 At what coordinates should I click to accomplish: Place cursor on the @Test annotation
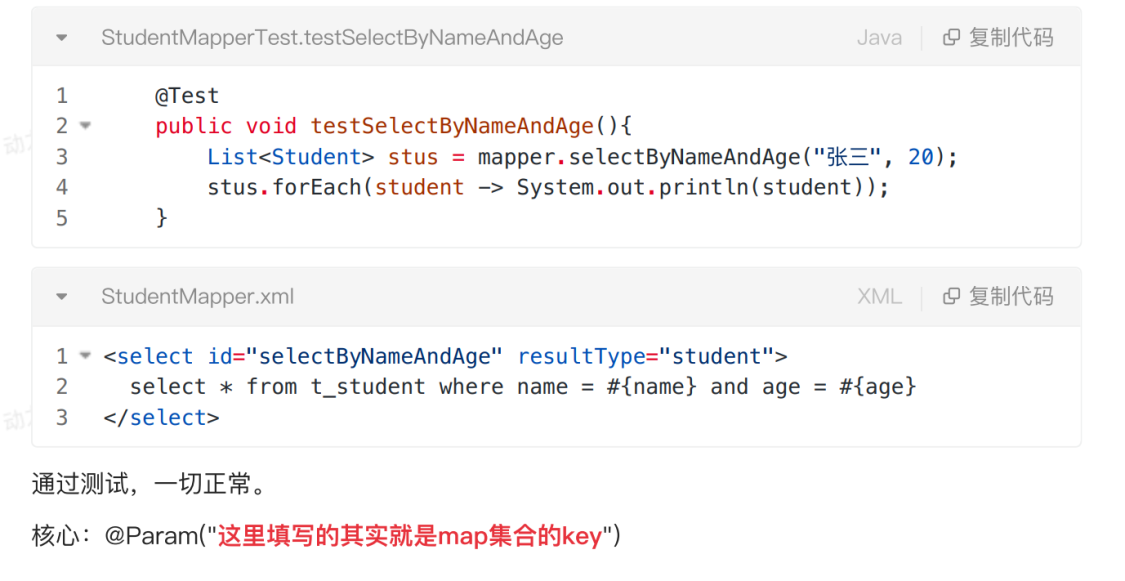coord(187,96)
